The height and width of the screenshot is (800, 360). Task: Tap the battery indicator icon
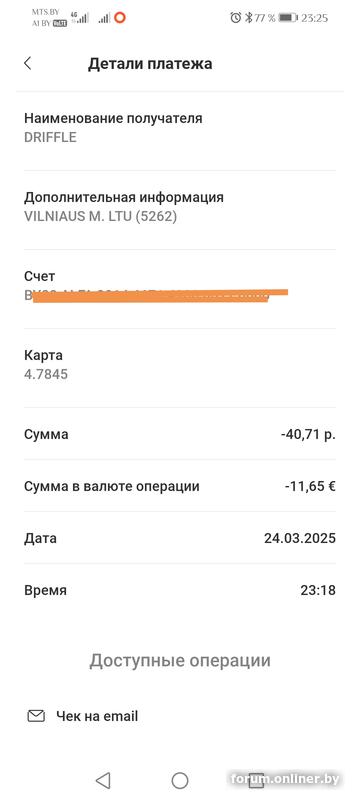(288, 18)
